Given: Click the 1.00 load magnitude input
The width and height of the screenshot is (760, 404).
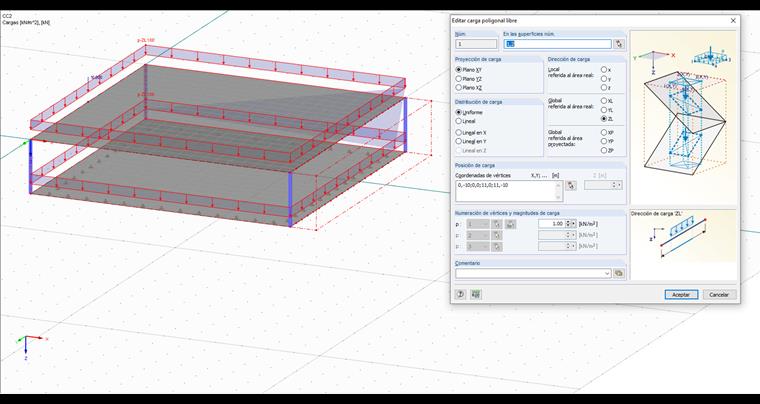Looking at the screenshot, I should point(552,224).
